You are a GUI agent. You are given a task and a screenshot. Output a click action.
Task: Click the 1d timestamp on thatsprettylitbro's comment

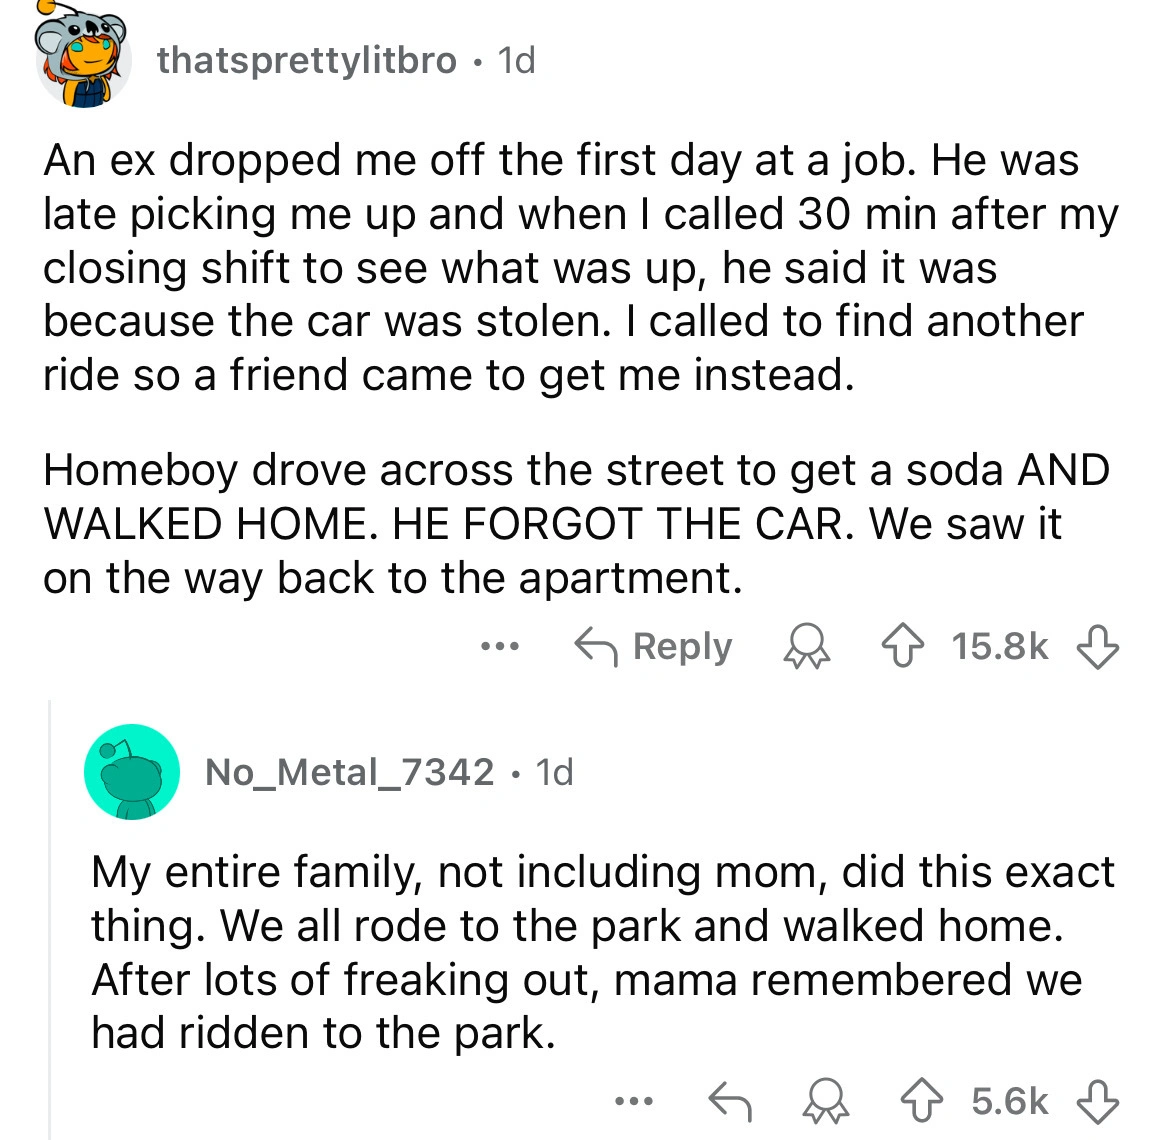pyautogui.click(x=517, y=61)
